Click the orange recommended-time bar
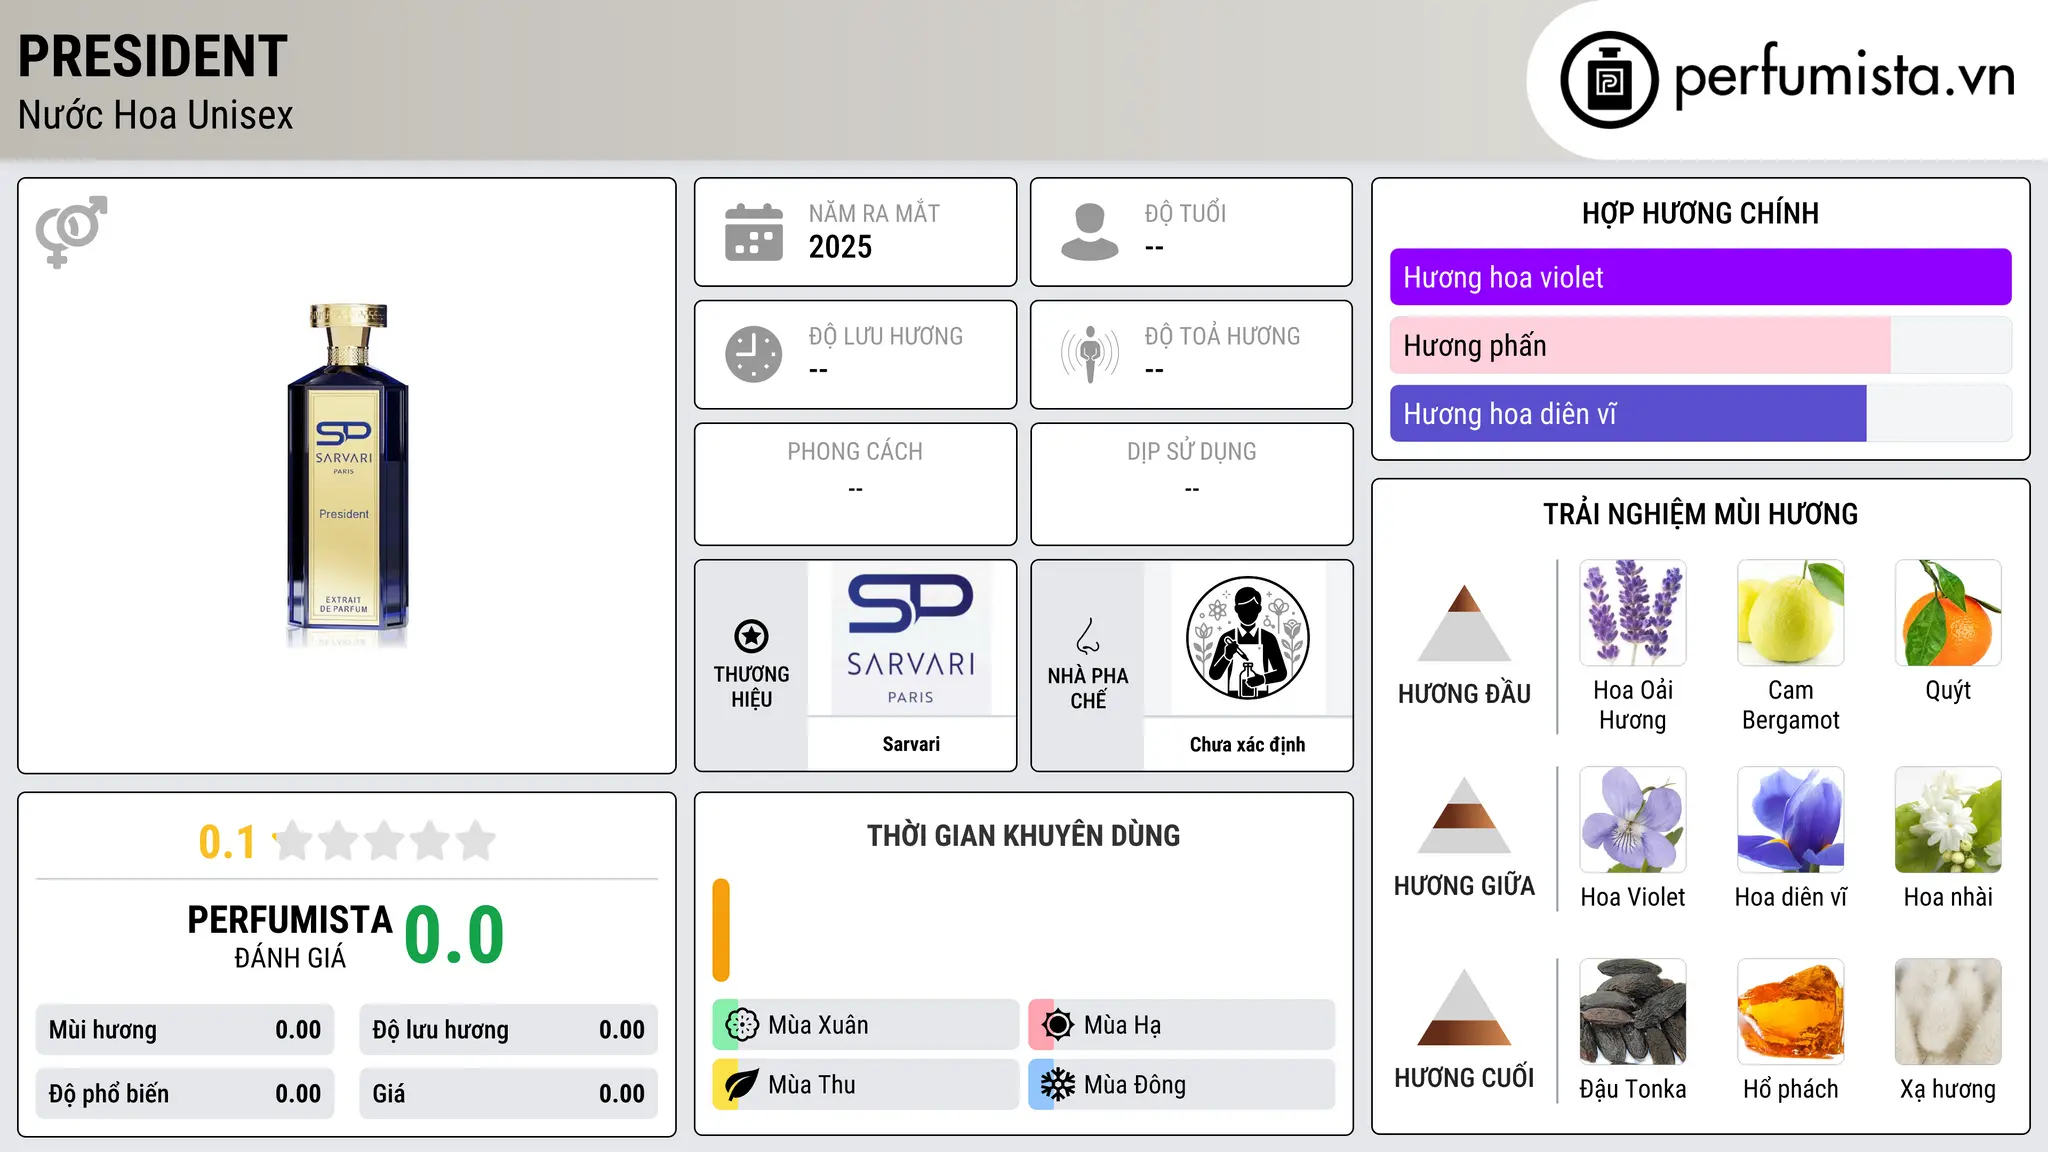 pyautogui.click(x=721, y=930)
